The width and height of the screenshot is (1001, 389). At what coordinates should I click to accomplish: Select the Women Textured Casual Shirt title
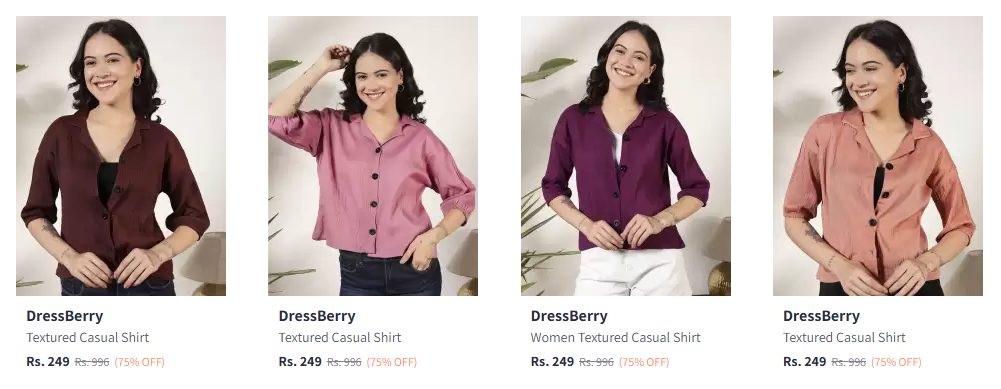[x=615, y=337]
